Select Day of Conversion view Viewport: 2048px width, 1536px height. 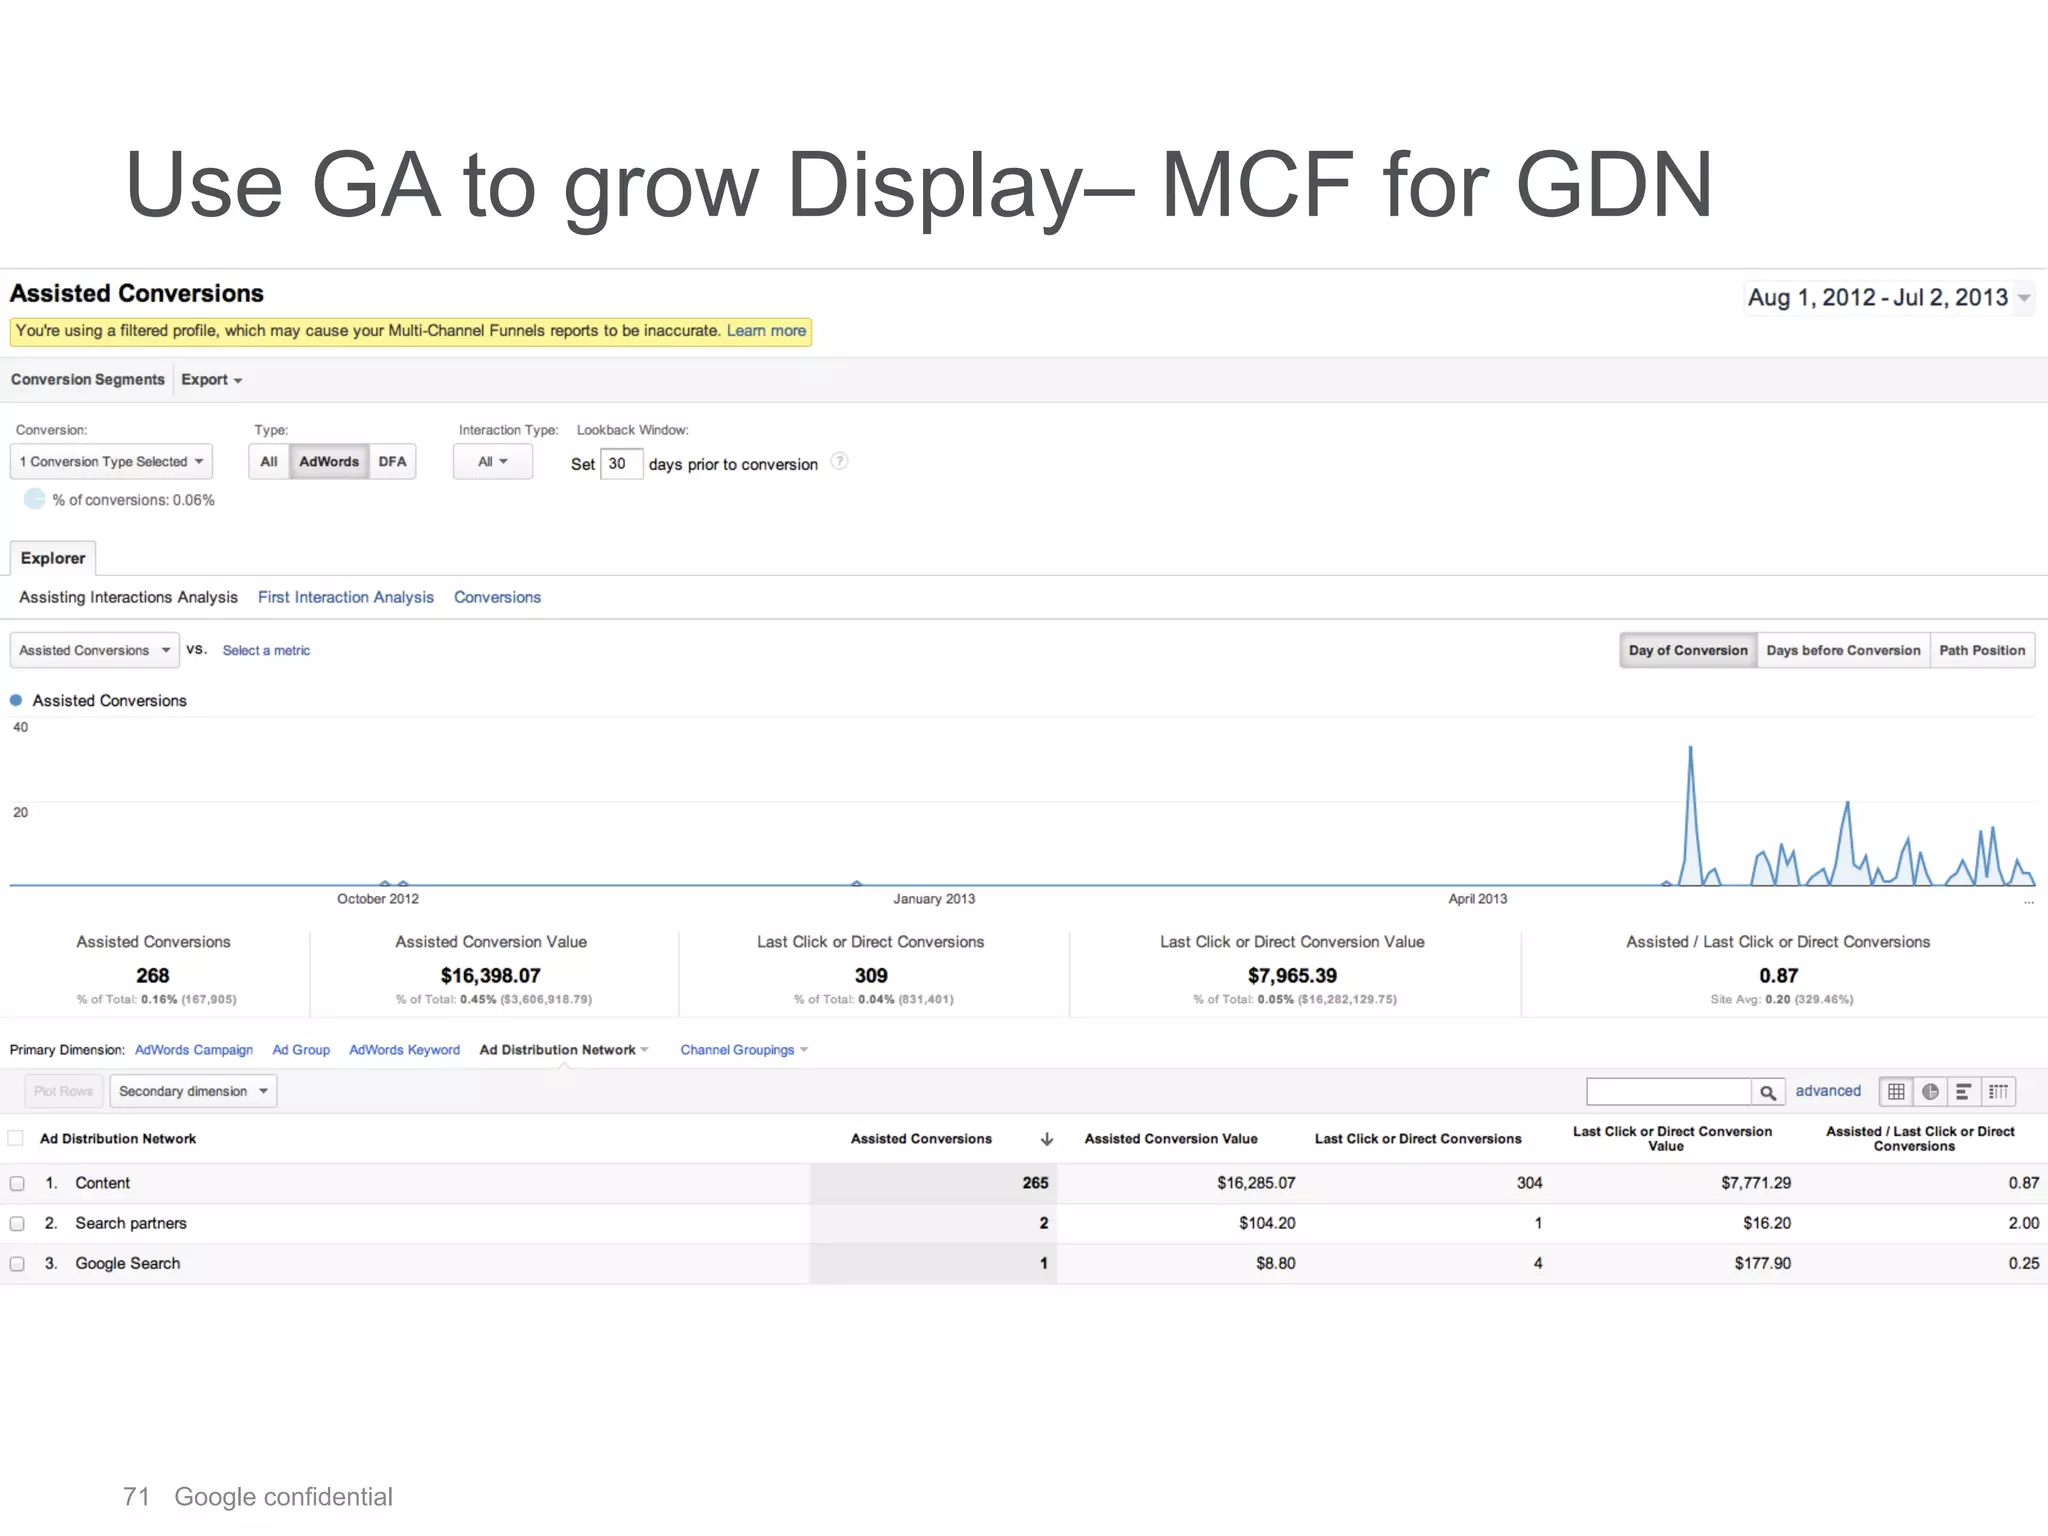point(1688,650)
